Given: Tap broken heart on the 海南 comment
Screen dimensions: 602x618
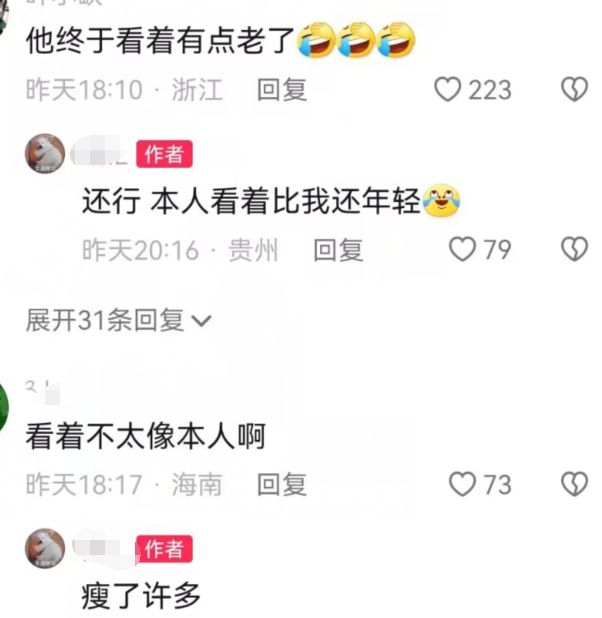Looking at the screenshot, I should click(x=574, y=484).
